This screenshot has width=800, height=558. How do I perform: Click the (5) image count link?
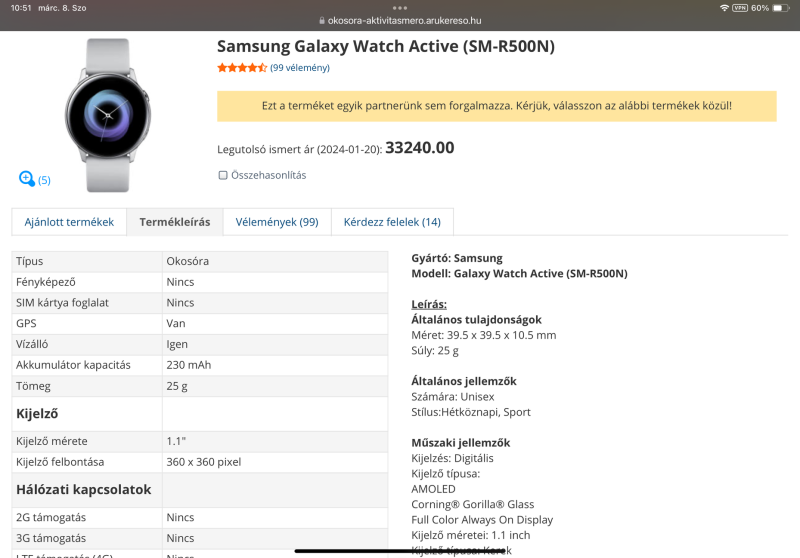coord(44,180)
